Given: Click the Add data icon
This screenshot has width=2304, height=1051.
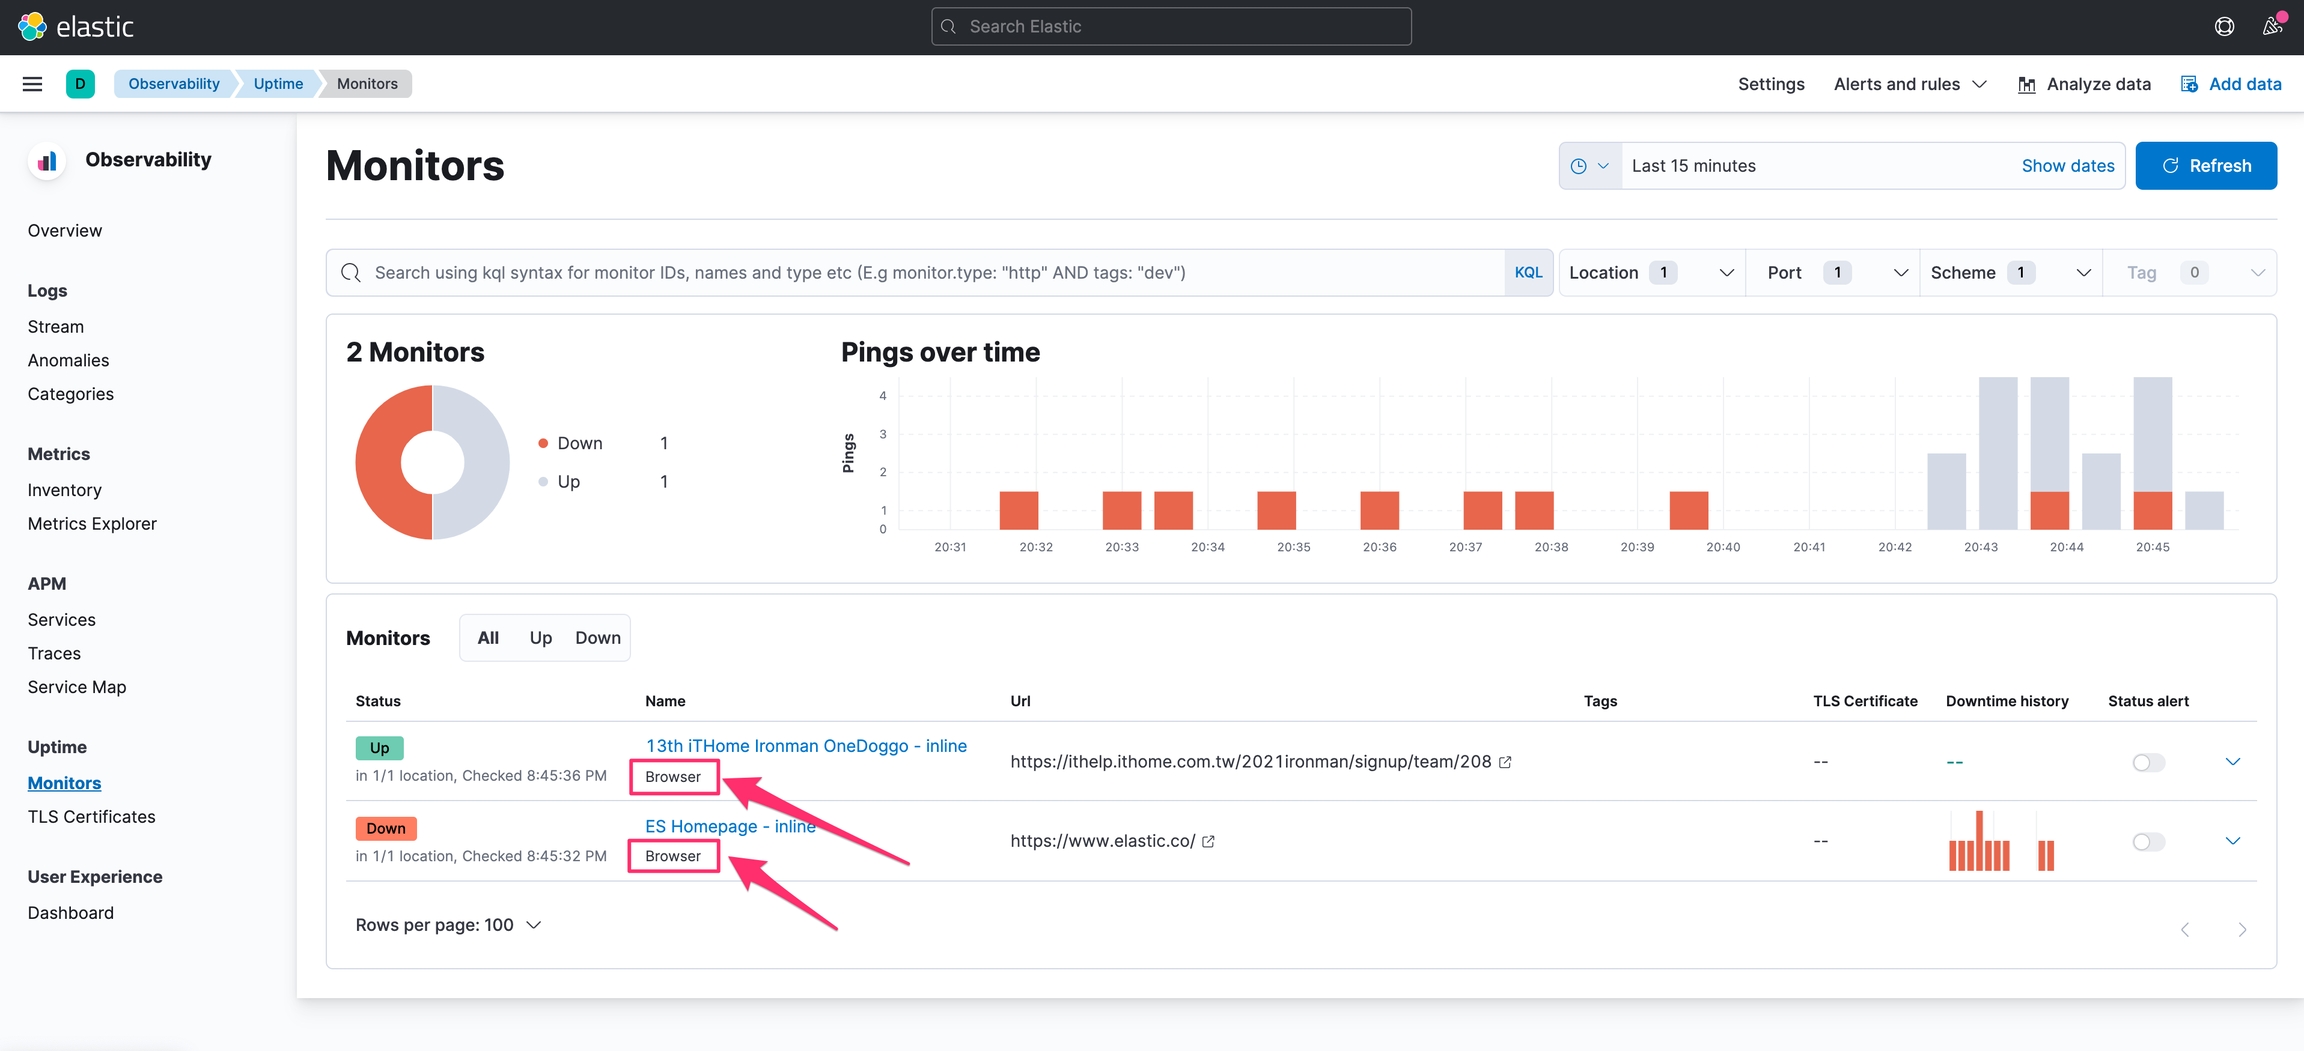Looking at the screenshot, I should click(x=2189, y=84).
